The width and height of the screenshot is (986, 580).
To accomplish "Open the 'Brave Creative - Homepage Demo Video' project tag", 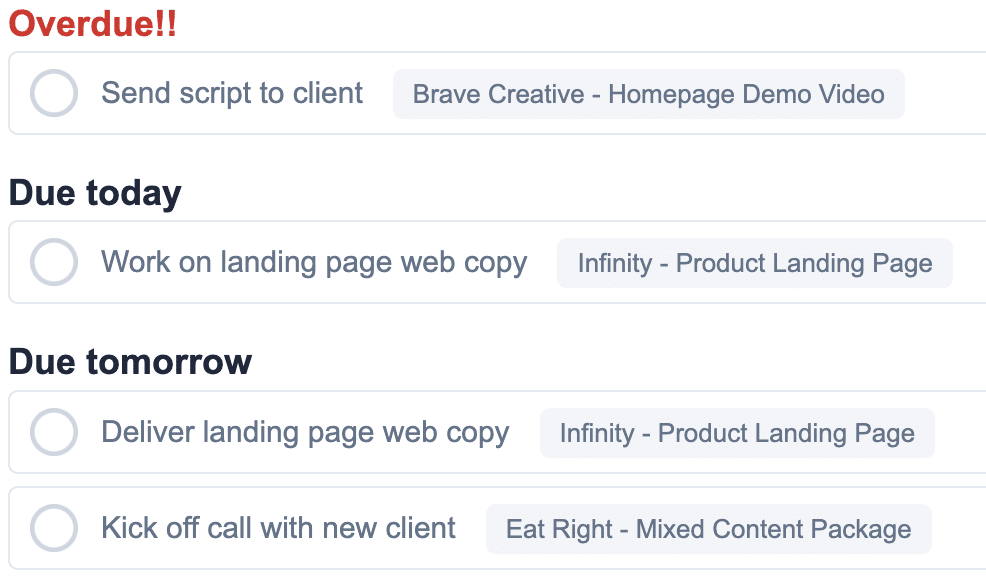I will click(648, 95).
